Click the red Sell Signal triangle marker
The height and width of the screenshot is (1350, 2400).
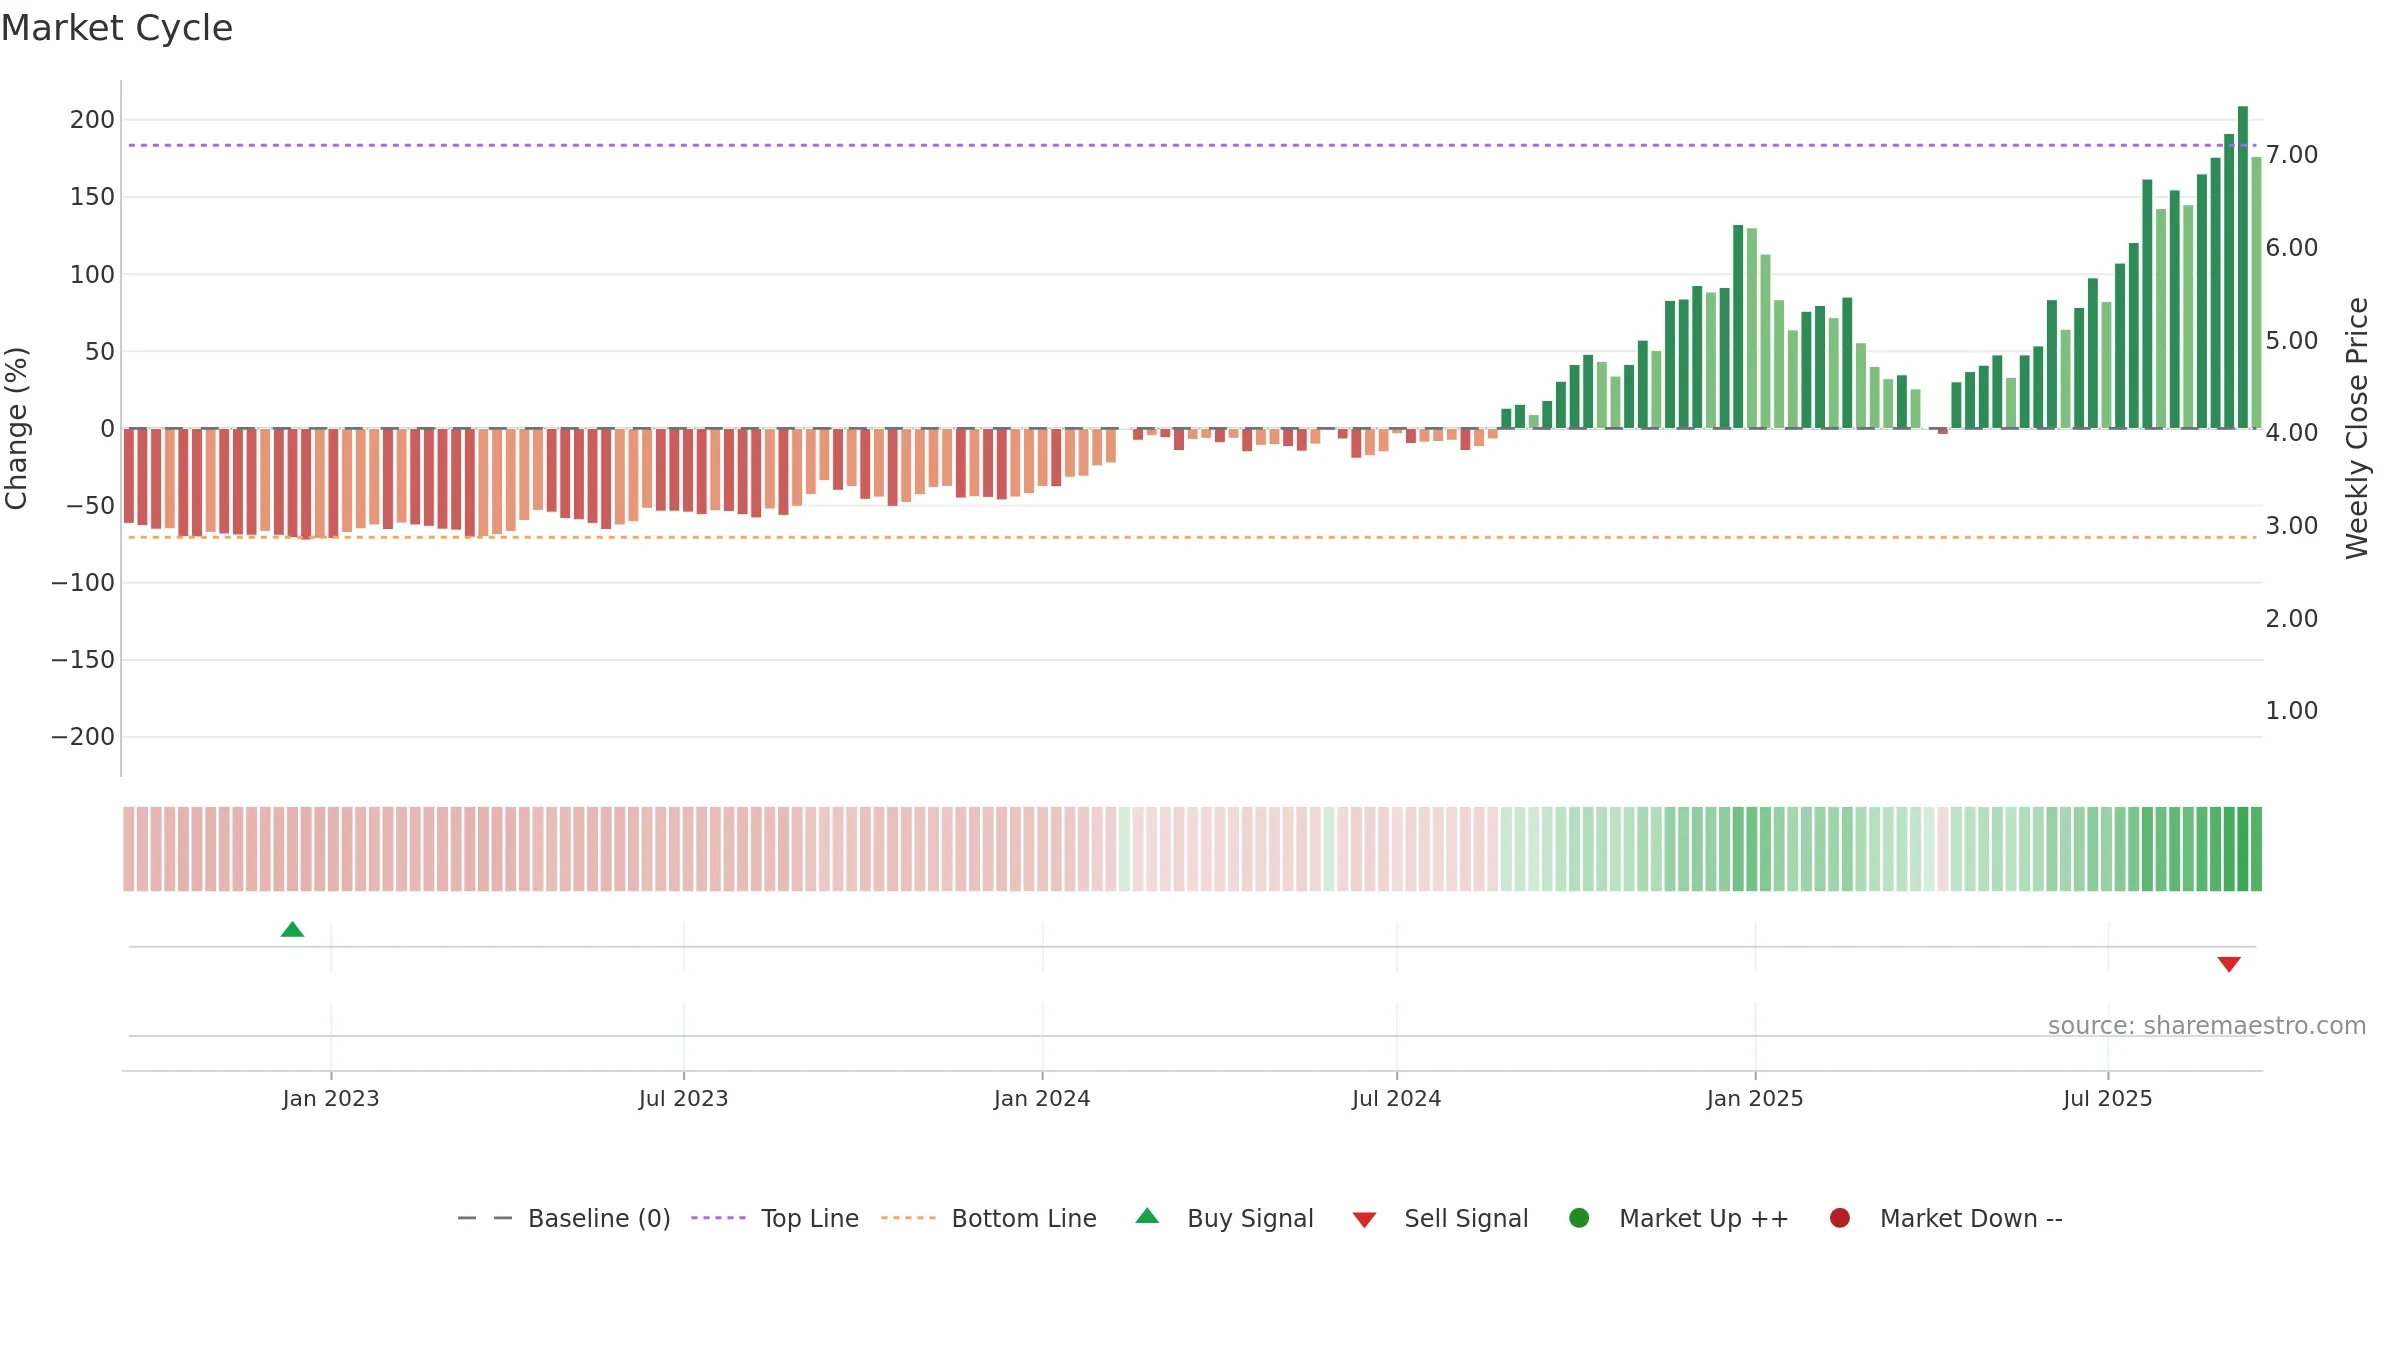tap(2229, 964)
